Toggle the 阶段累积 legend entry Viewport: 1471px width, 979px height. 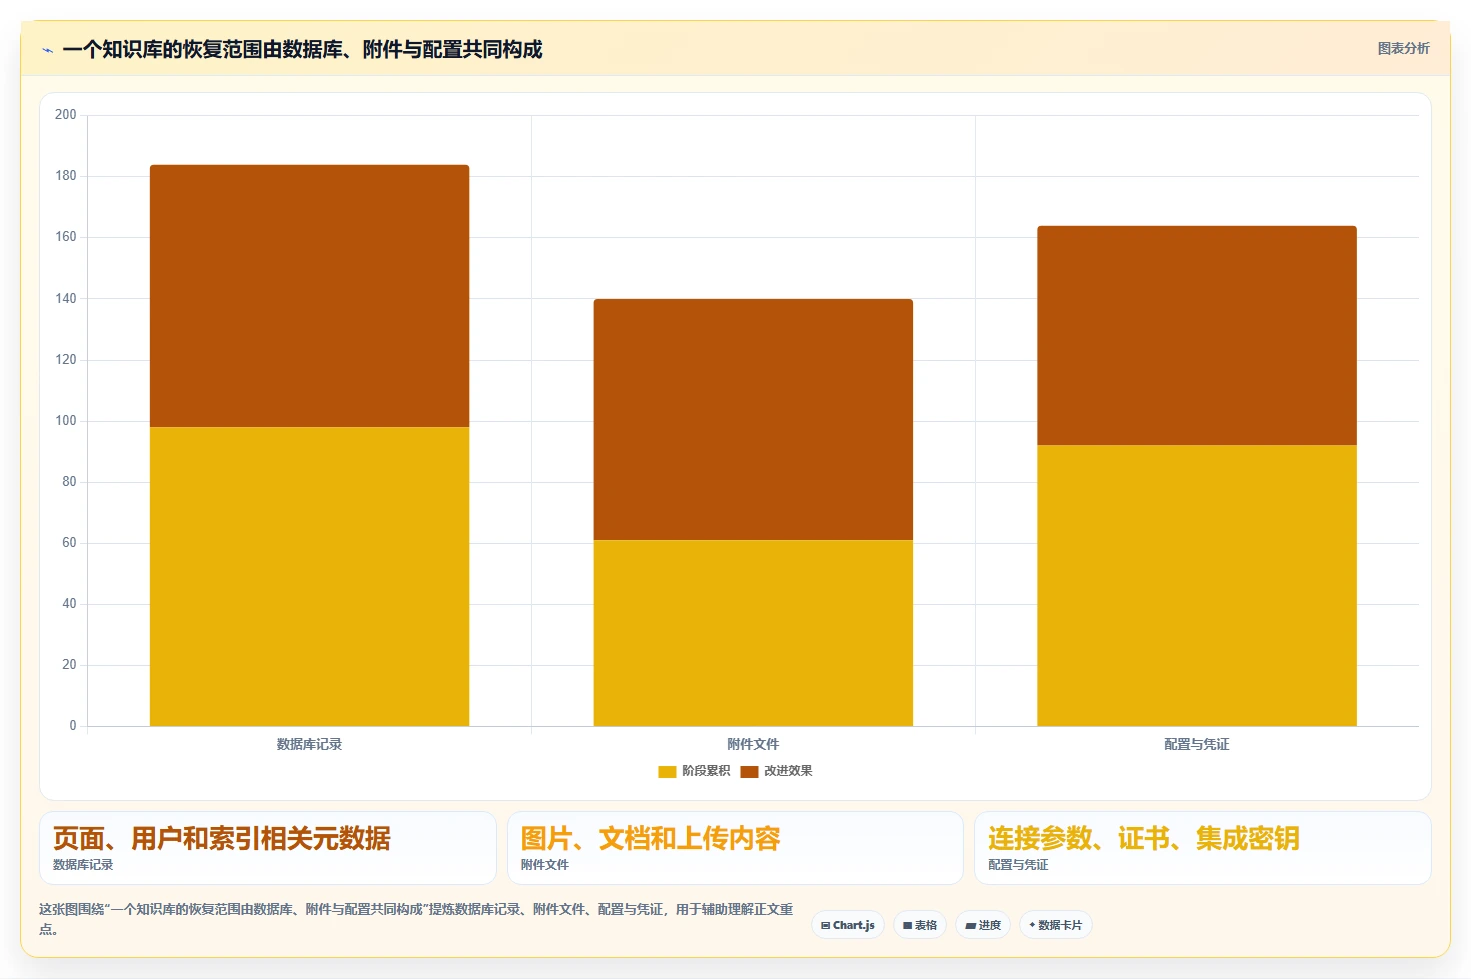pos(694,771)
